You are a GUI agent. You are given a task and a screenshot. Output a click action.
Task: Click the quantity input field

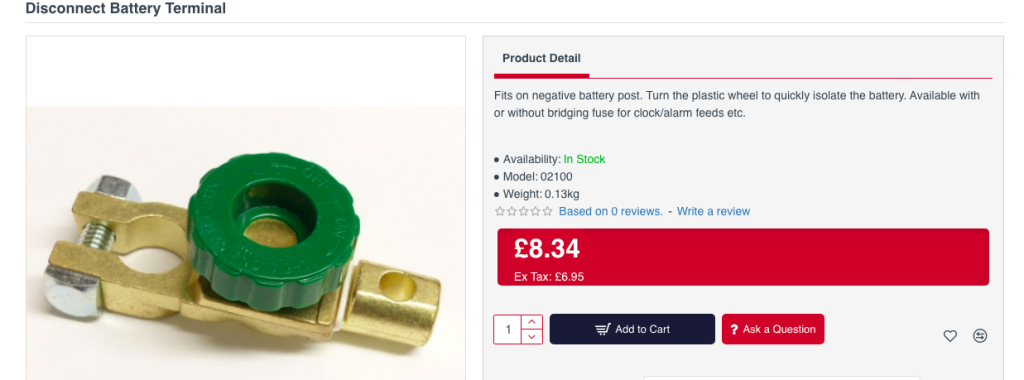[507, 329]
